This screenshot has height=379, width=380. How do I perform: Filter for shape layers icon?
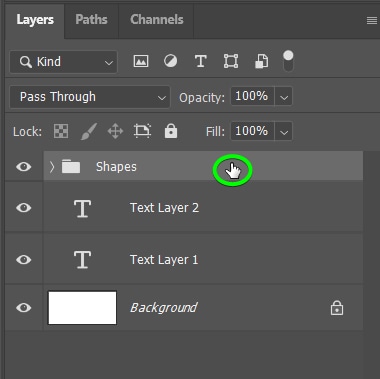[231, 61]
